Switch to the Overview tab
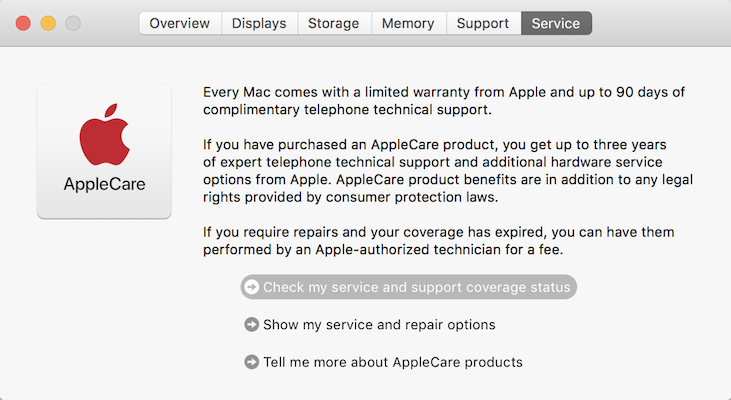Image resolution: width=731 pixels, height=400 pixels. pyautogui.click(x=180, y=23)
